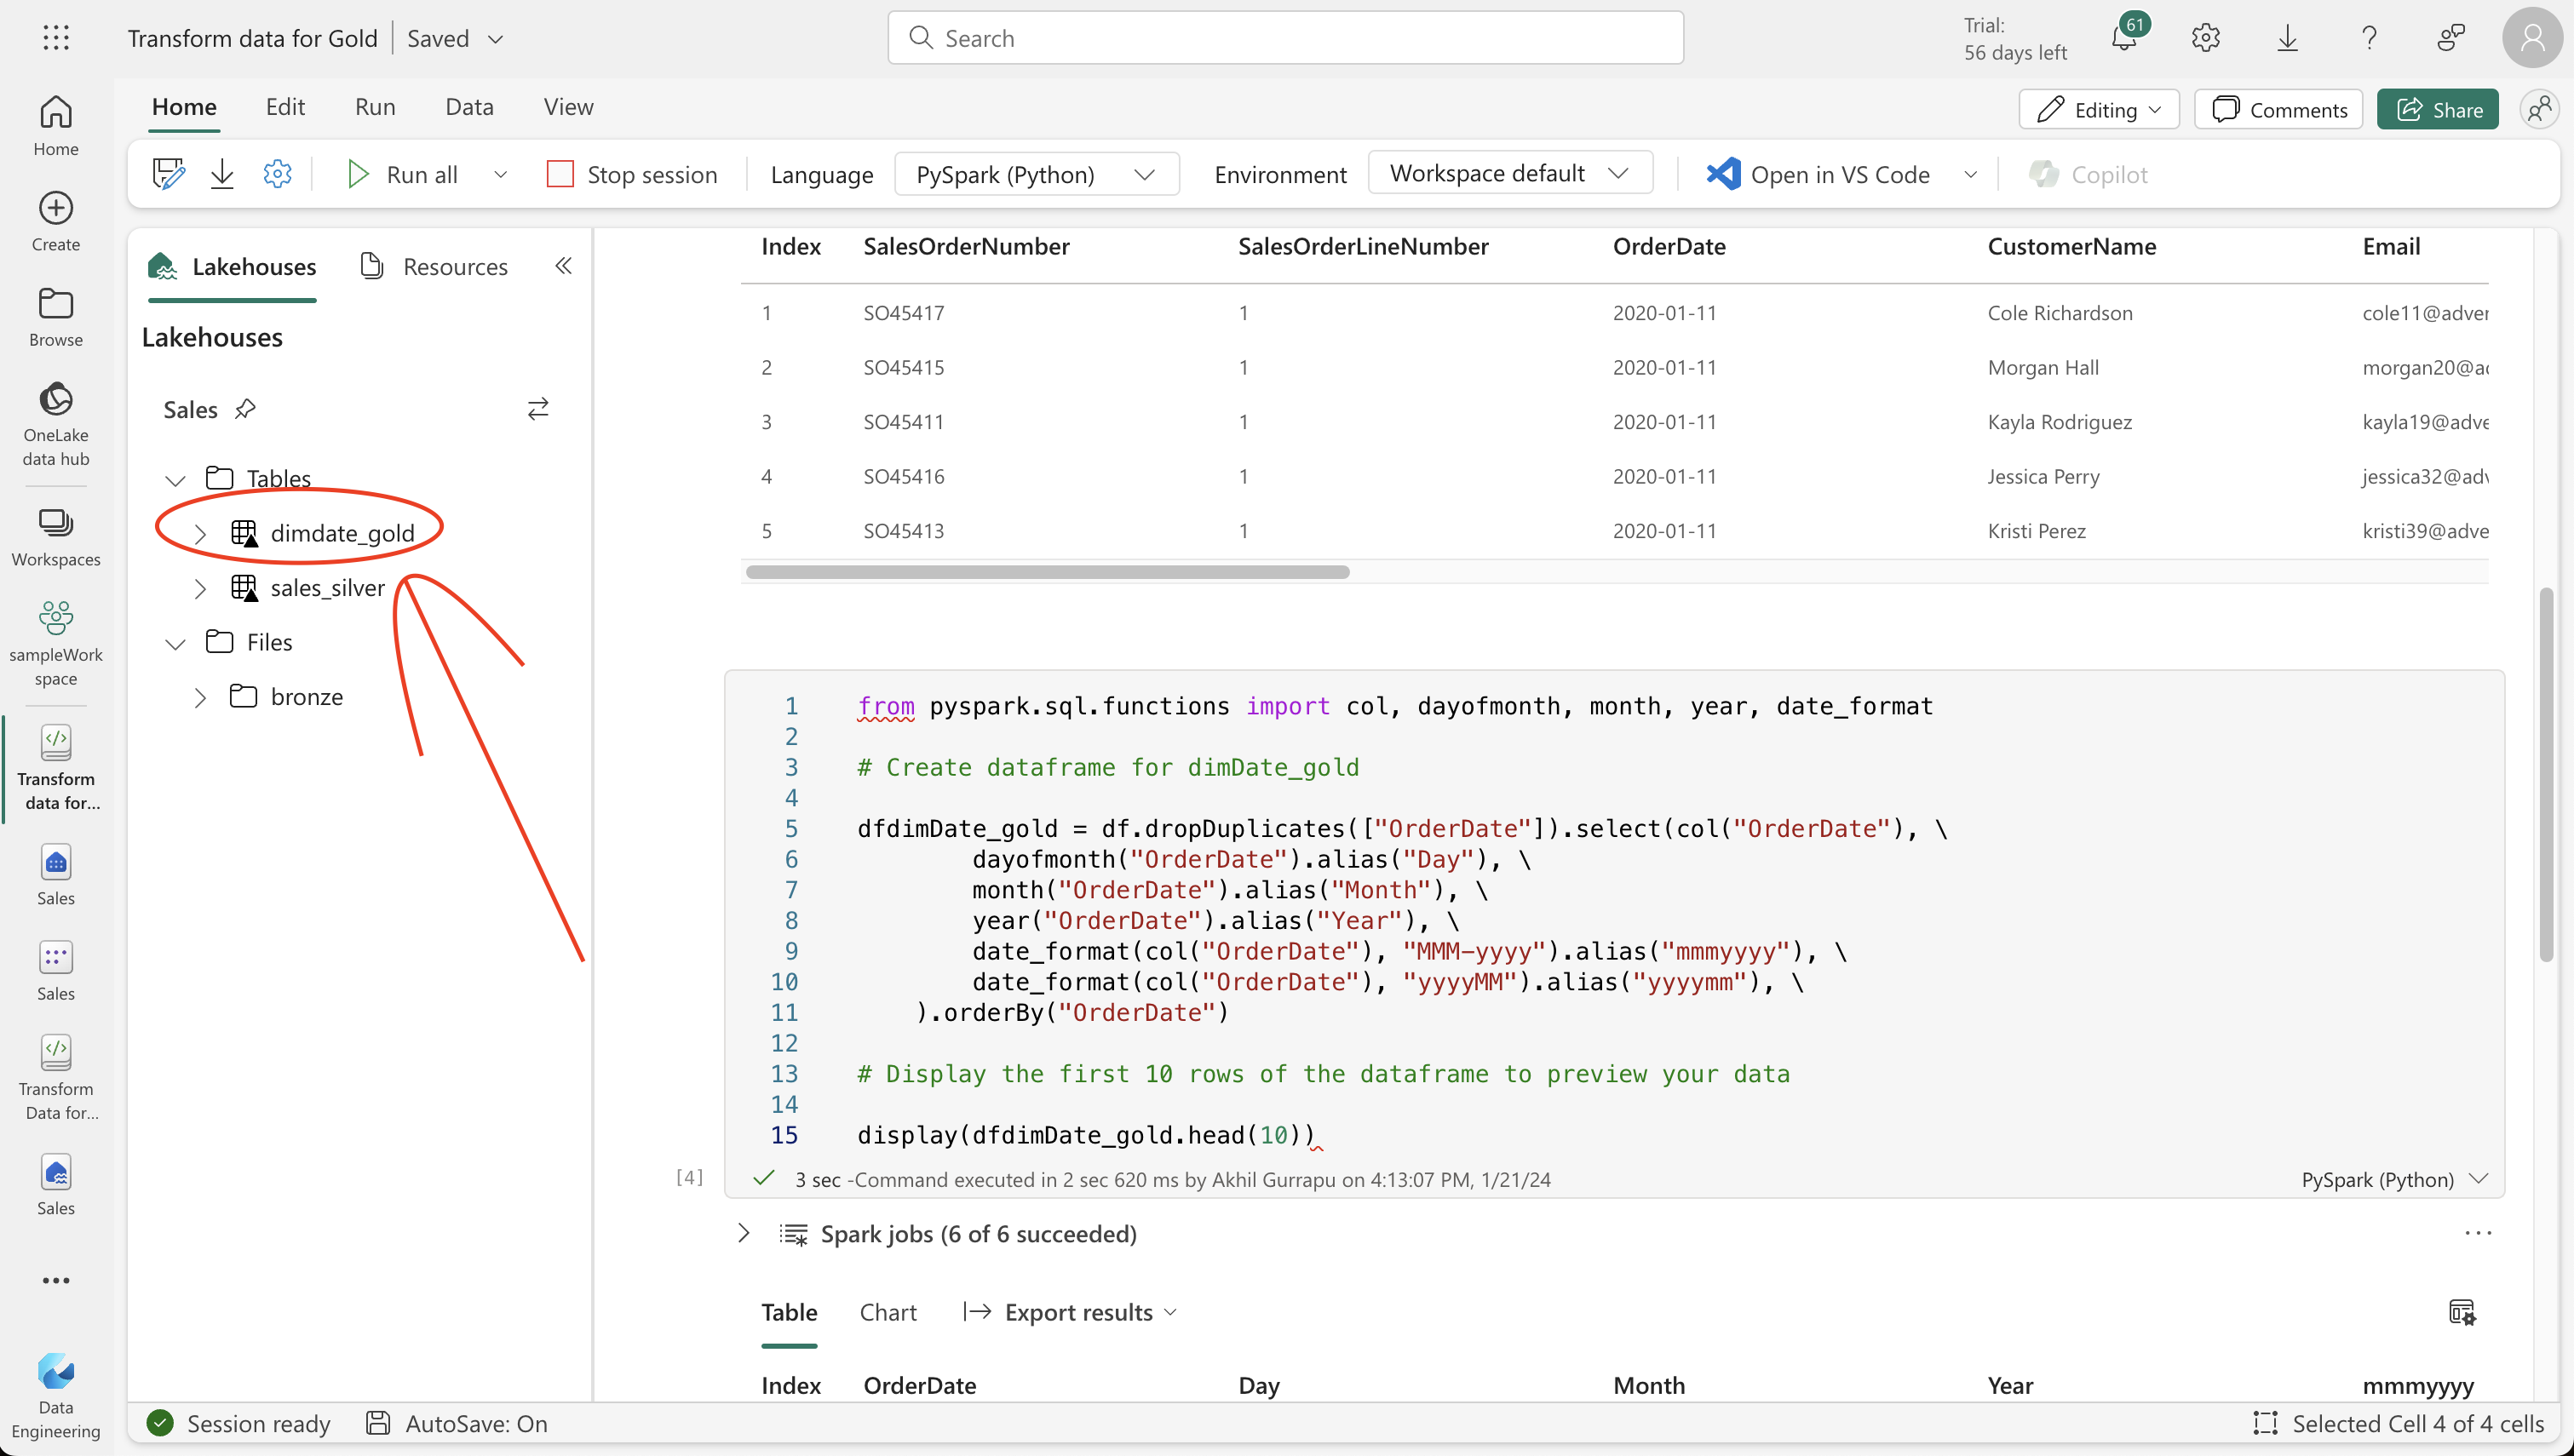Open the View ribbon tab
2574x1456 pixels.
pyautogui.click(x=568, y=107)
